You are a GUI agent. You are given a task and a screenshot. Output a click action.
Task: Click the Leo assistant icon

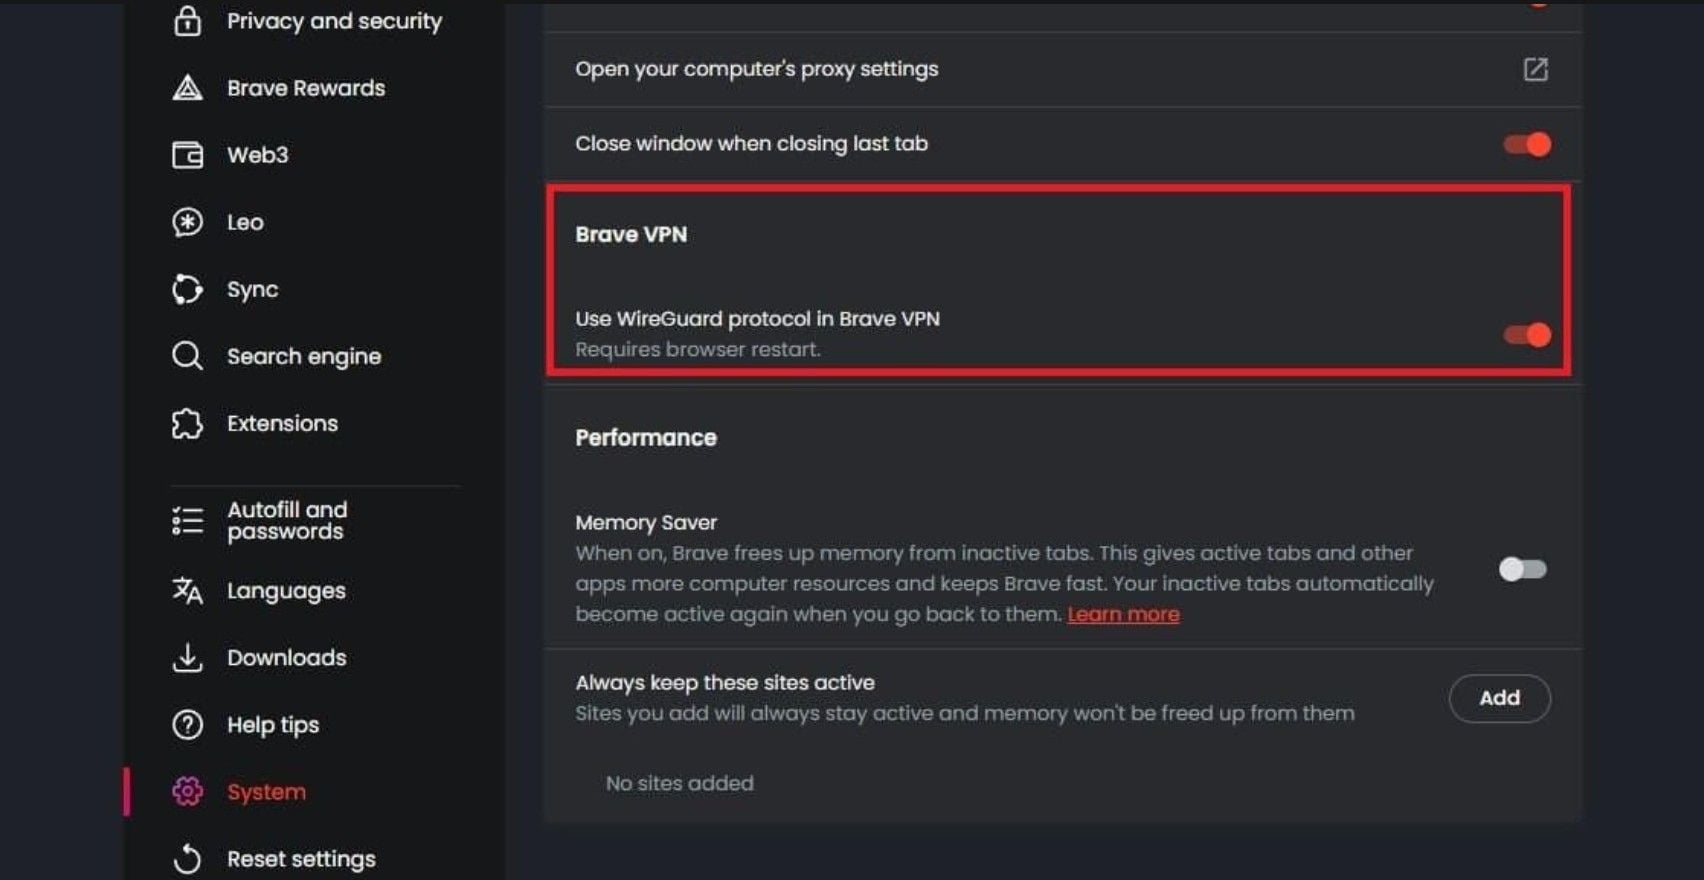[x=186, y=221]
